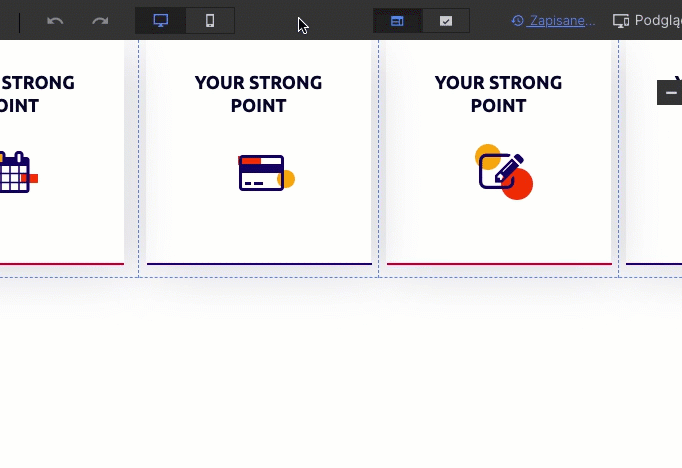Select right card's YOUR STRONG POINT heading

[498, 94]
